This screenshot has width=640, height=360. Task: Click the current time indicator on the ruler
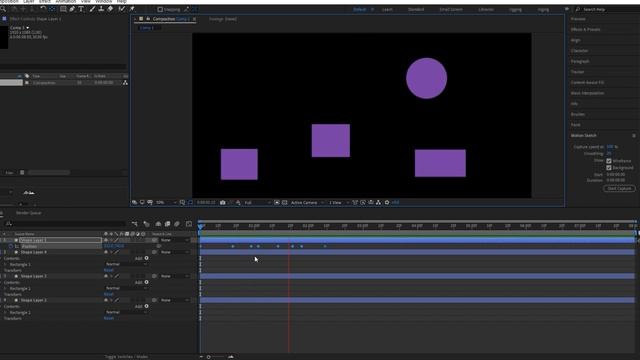pyautogui.click(x=200, y=226)
